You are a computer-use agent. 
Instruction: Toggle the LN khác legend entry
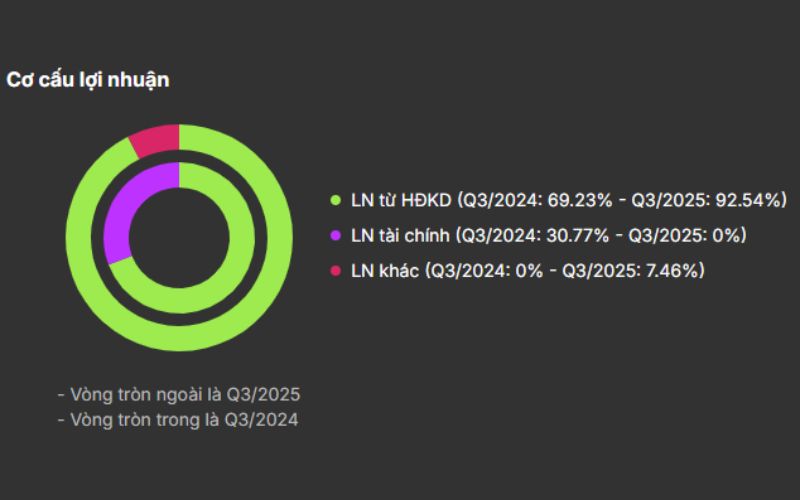387,270
